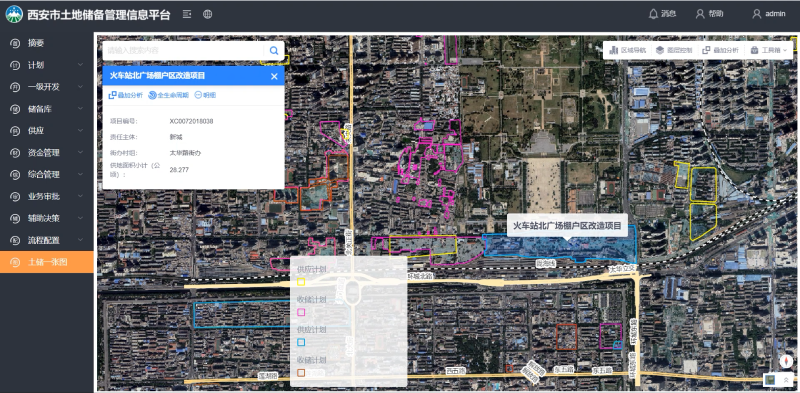Viewport: 800px width, 393px height.
Task: Expand the 计划 sidebar menu
Action: pyautogui.click(x=47, y=65)
